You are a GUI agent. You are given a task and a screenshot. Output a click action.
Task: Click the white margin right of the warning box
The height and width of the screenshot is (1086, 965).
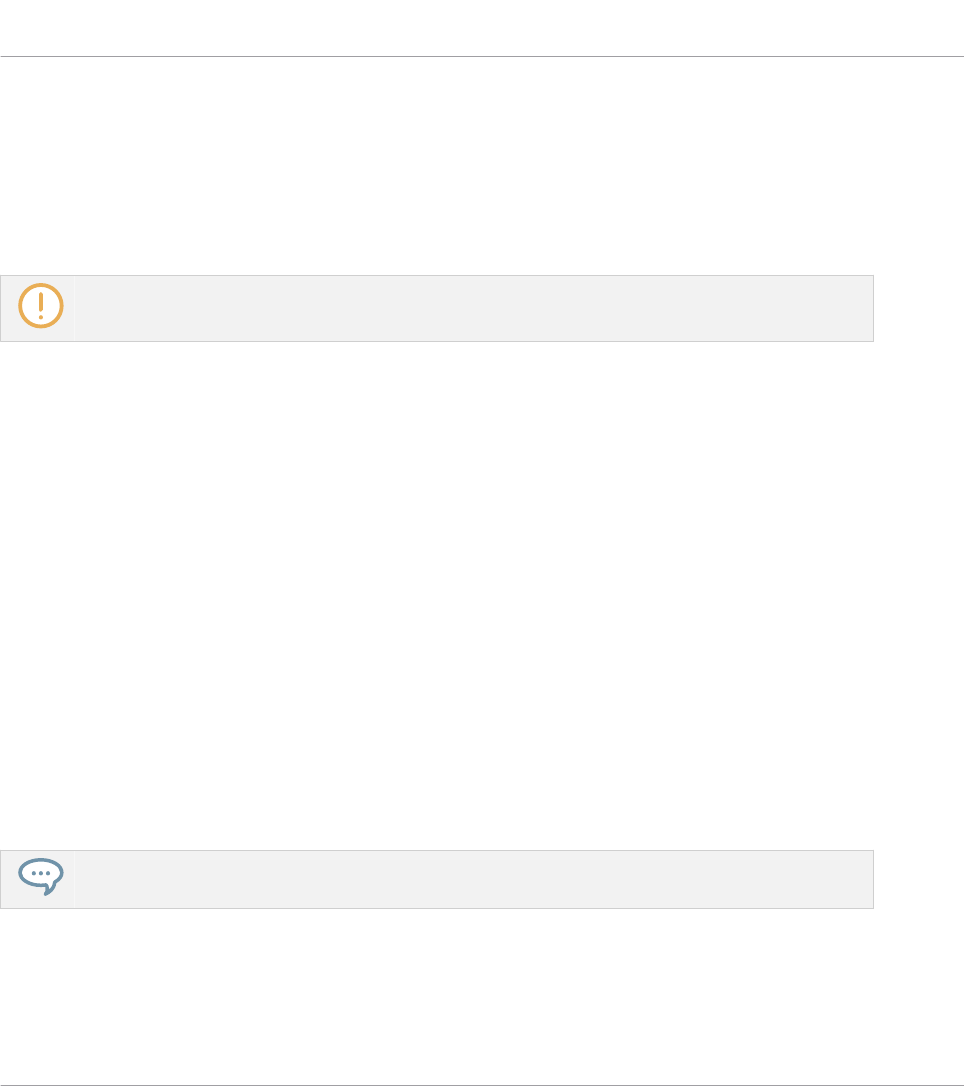(x=919, y=308)
